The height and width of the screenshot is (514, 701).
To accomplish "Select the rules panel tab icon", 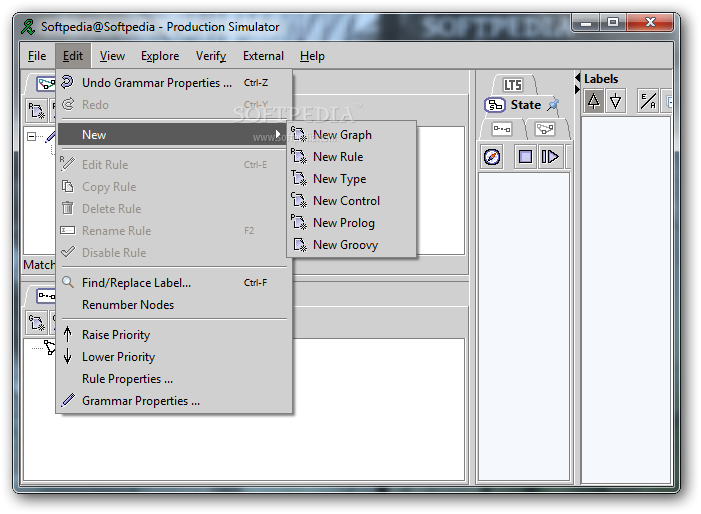I will [45, 84].
